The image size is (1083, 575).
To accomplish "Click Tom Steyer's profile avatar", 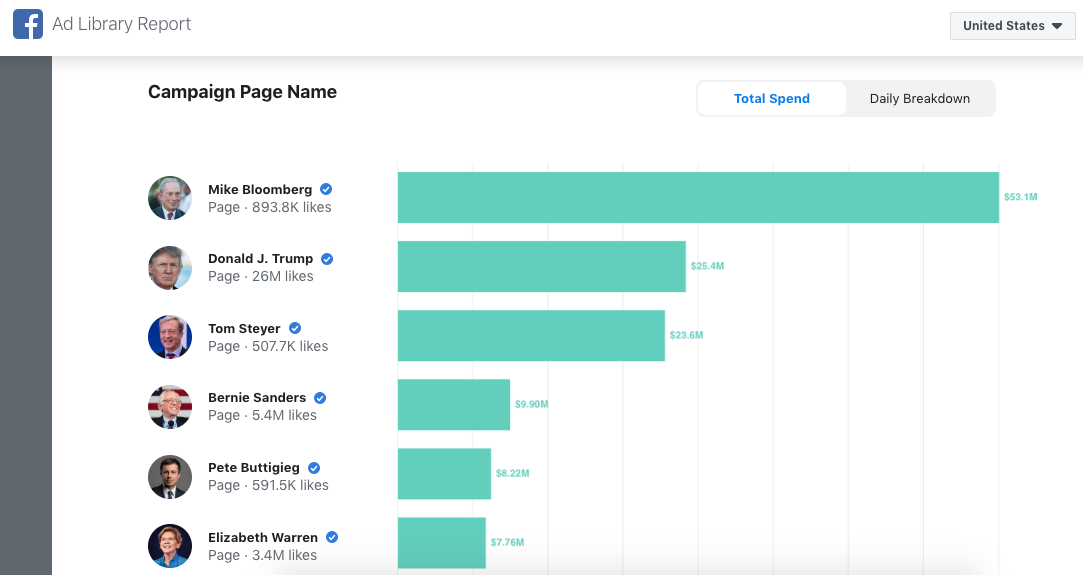I will 170,337.
